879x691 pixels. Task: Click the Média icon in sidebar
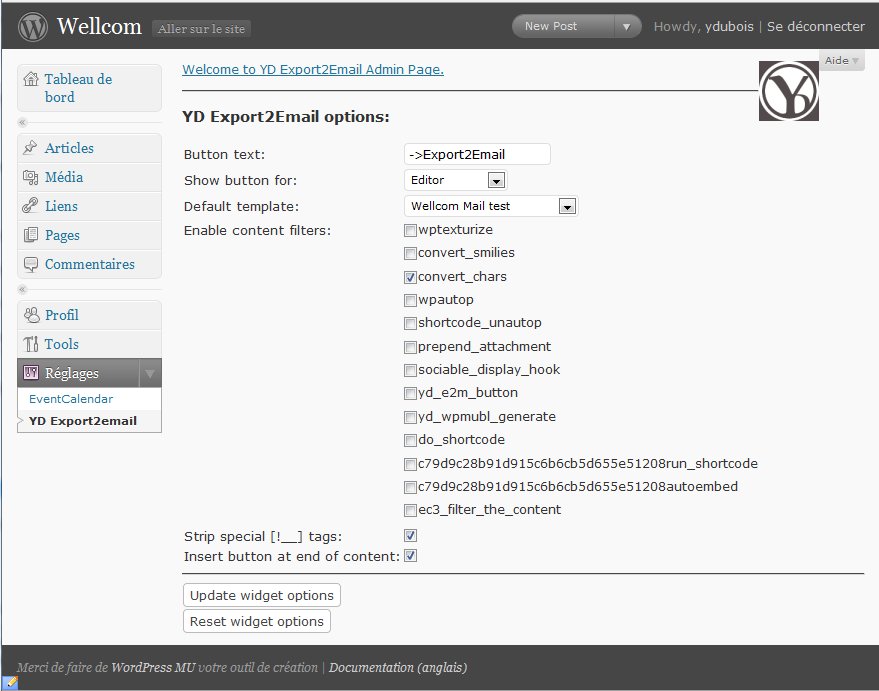coord(30,177)
